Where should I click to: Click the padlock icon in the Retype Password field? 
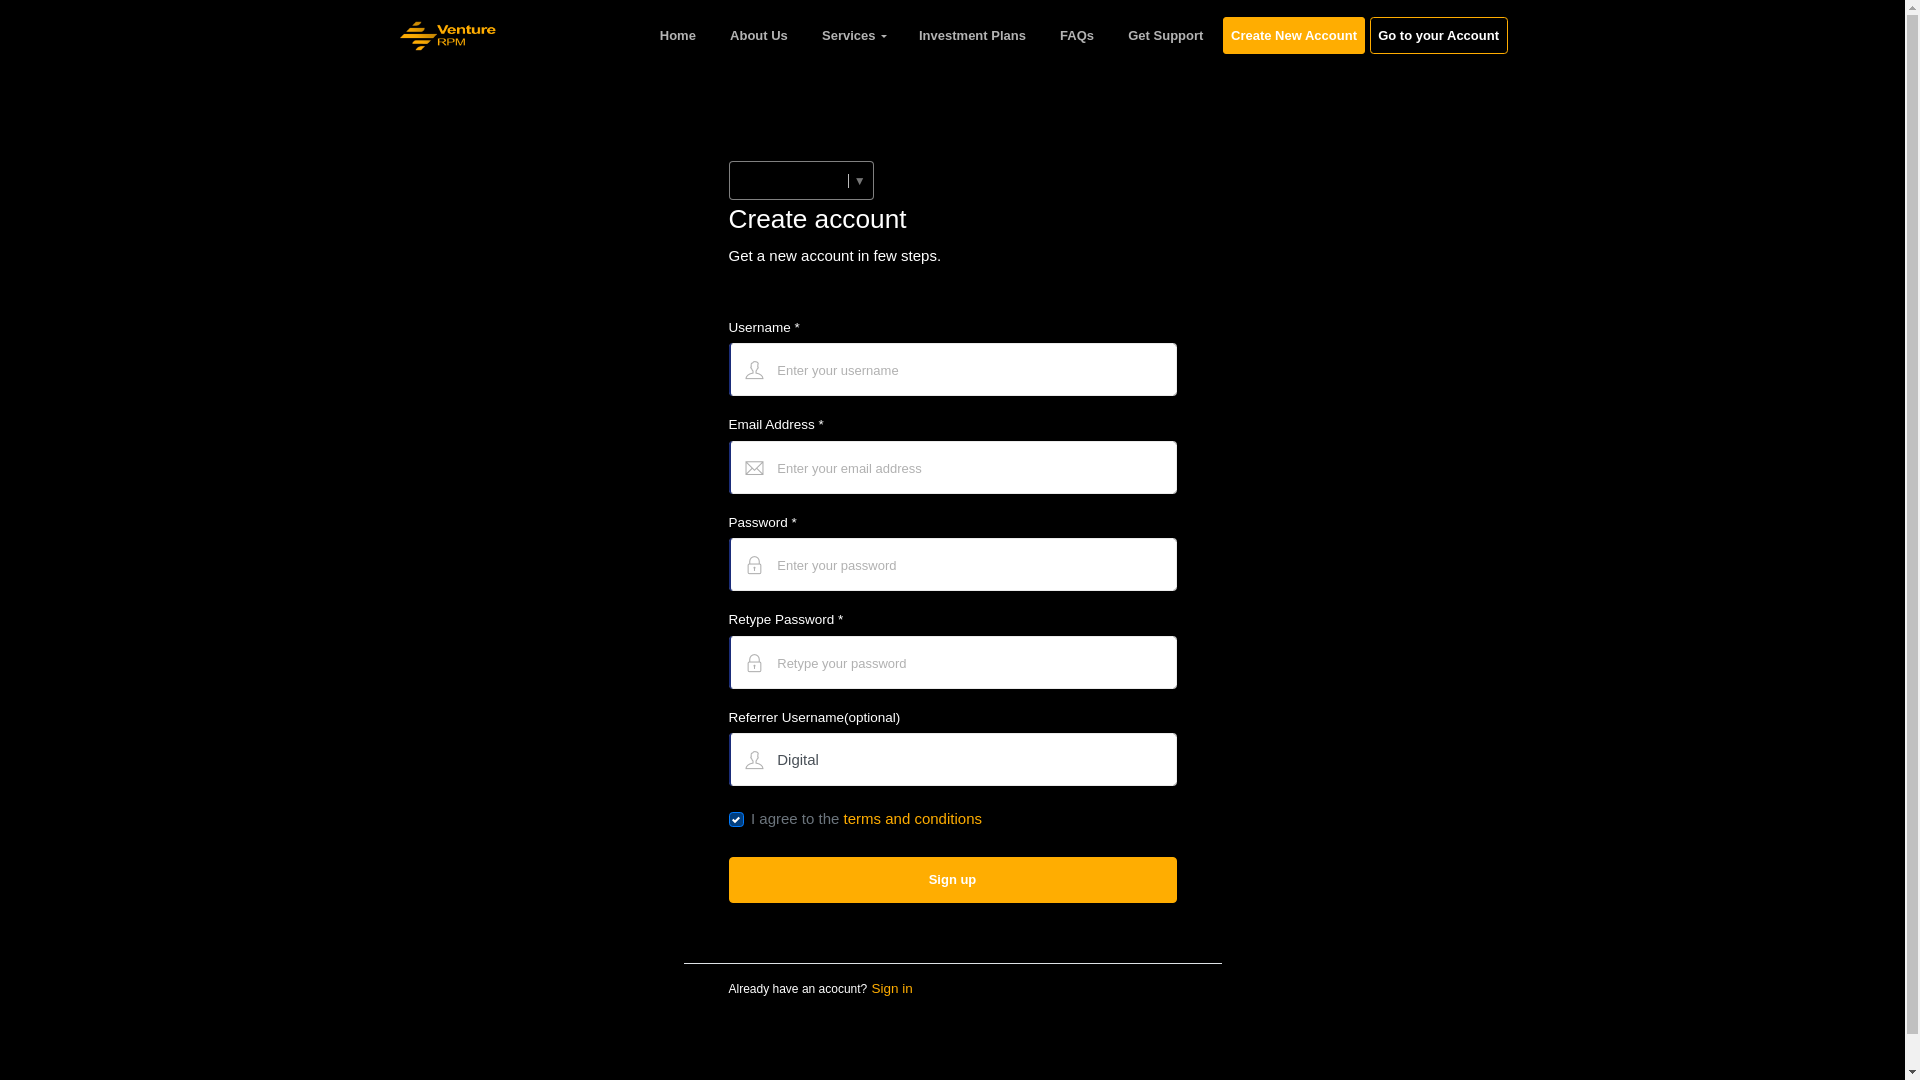755,663
